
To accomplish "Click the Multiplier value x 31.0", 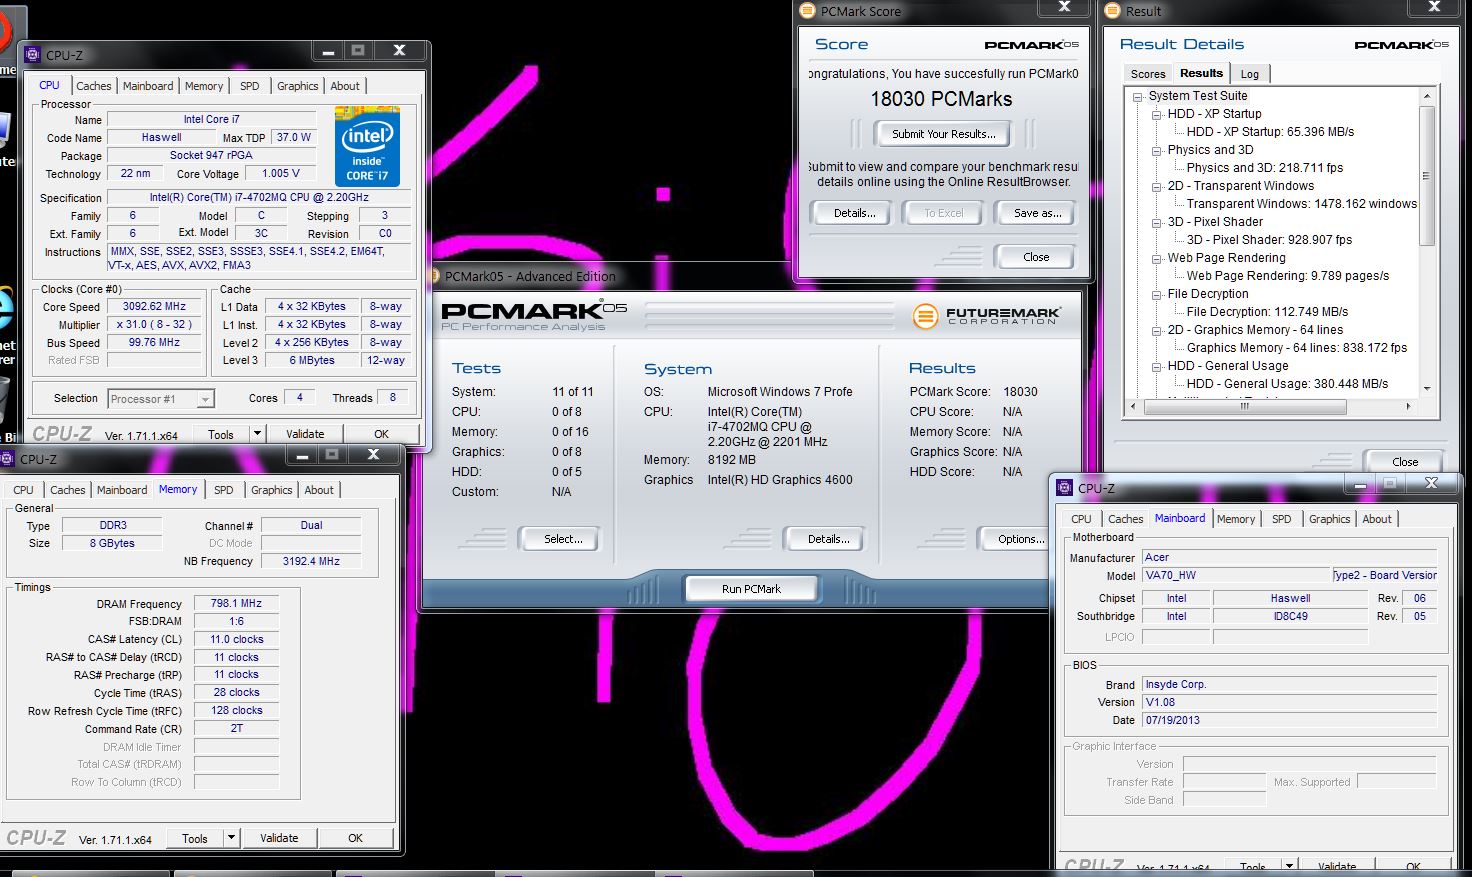I will pyautogui.click(x=154, y=325).
